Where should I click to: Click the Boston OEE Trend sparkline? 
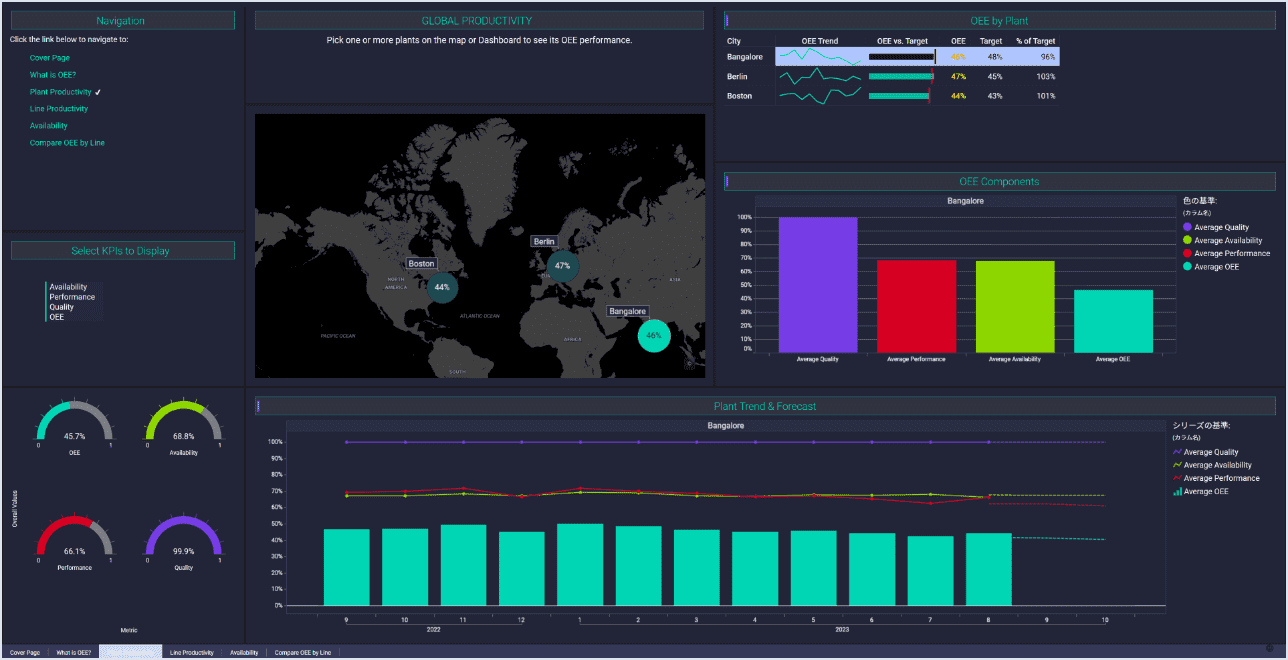[820, 96]
